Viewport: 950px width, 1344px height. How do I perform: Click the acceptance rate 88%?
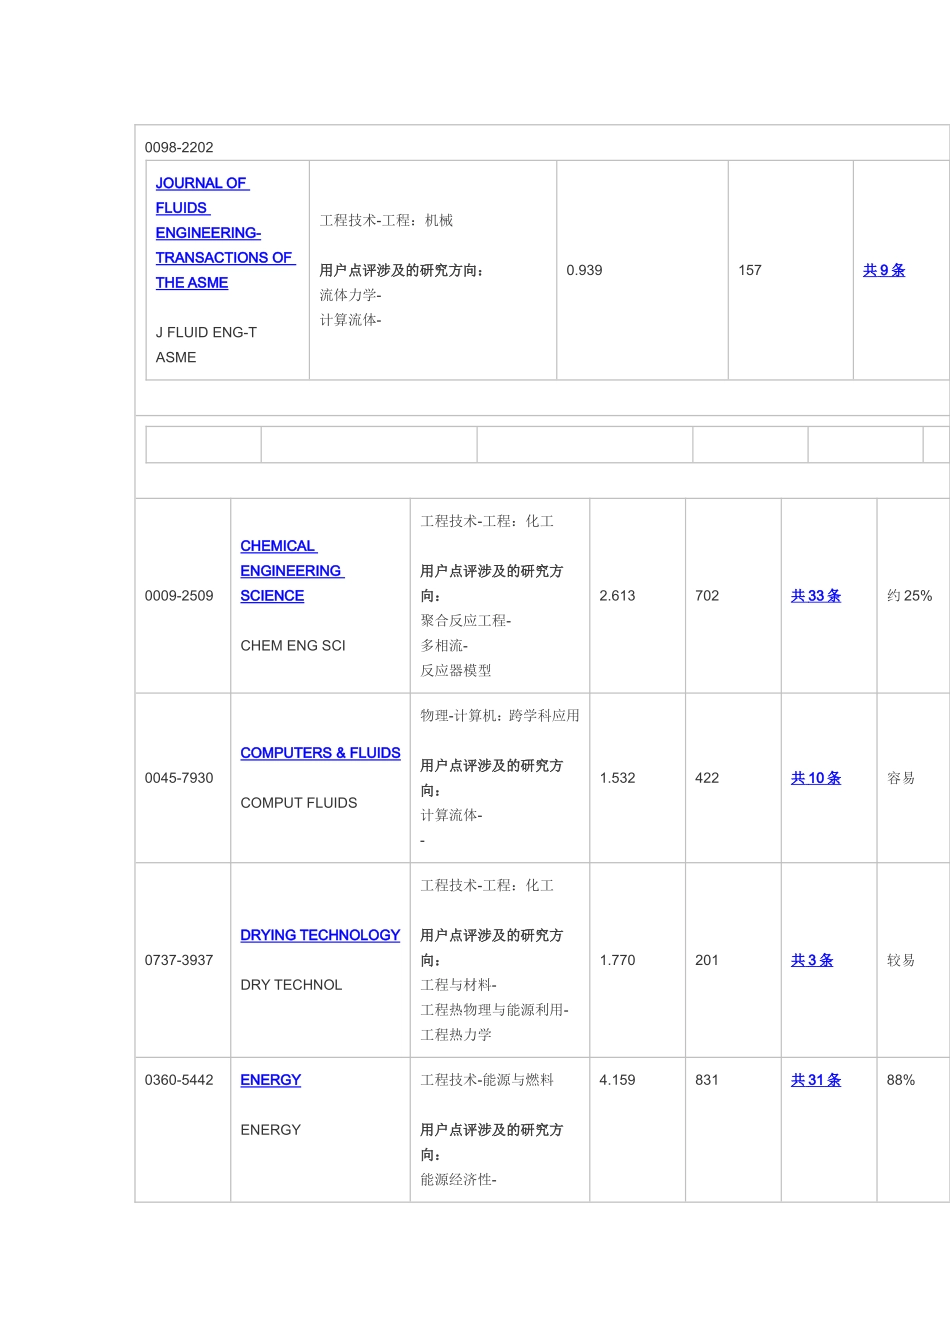pos(901,1080)
